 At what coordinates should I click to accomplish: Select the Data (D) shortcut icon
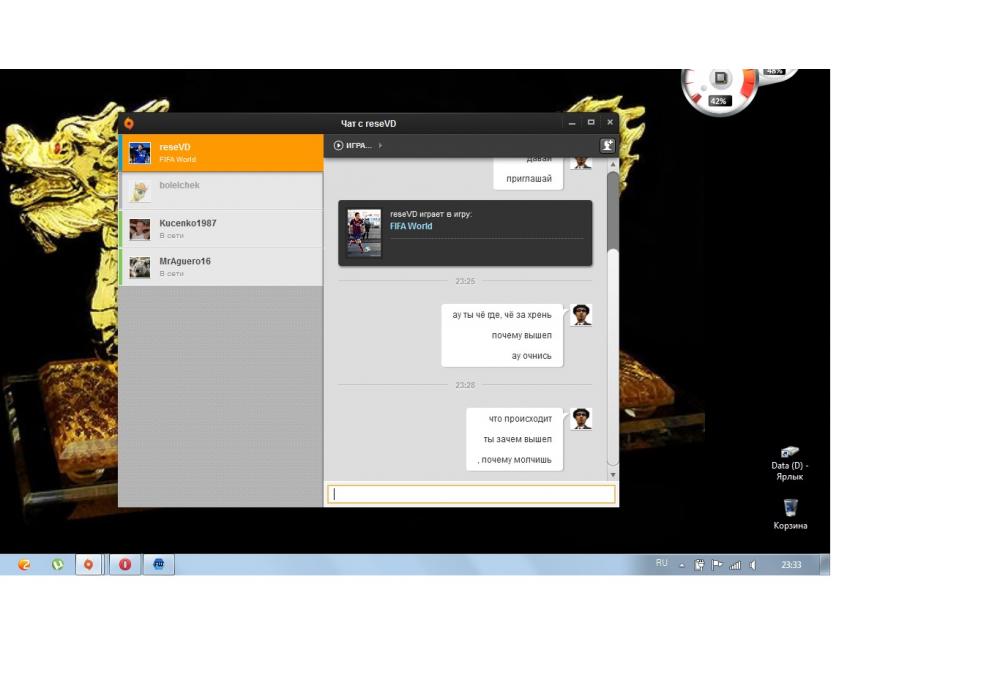click(790, 453)
